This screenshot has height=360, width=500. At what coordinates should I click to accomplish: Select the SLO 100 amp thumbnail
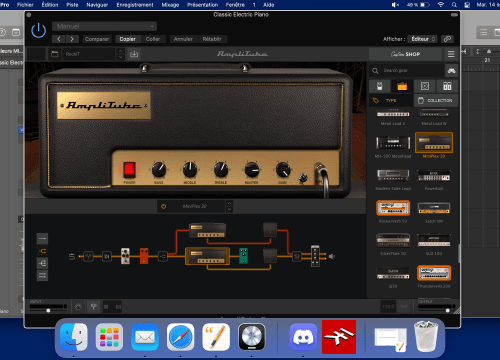point(434,240)
